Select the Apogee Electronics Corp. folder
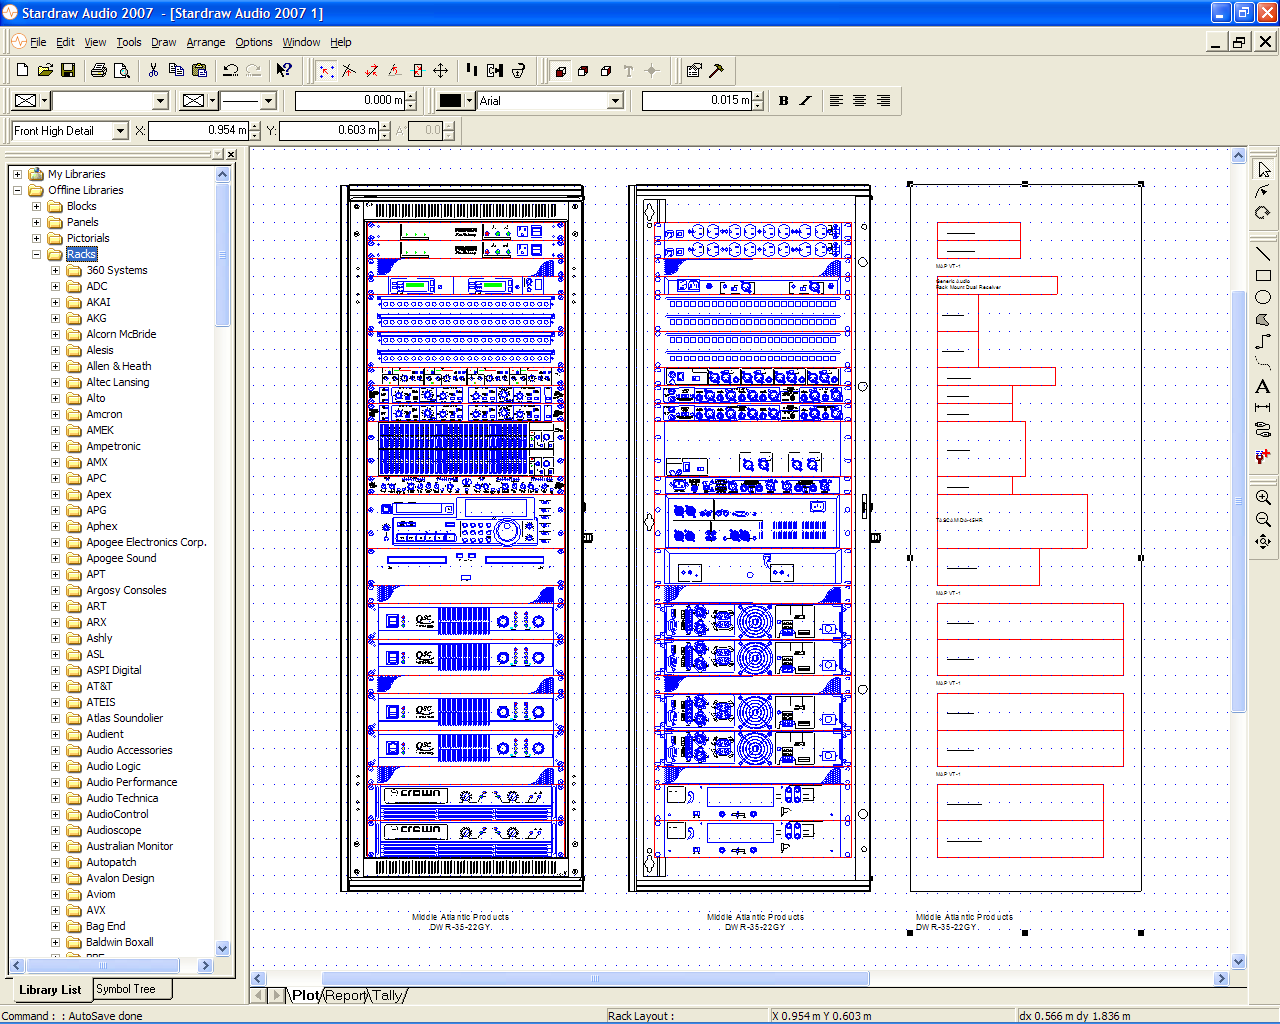 pos(146,542)
